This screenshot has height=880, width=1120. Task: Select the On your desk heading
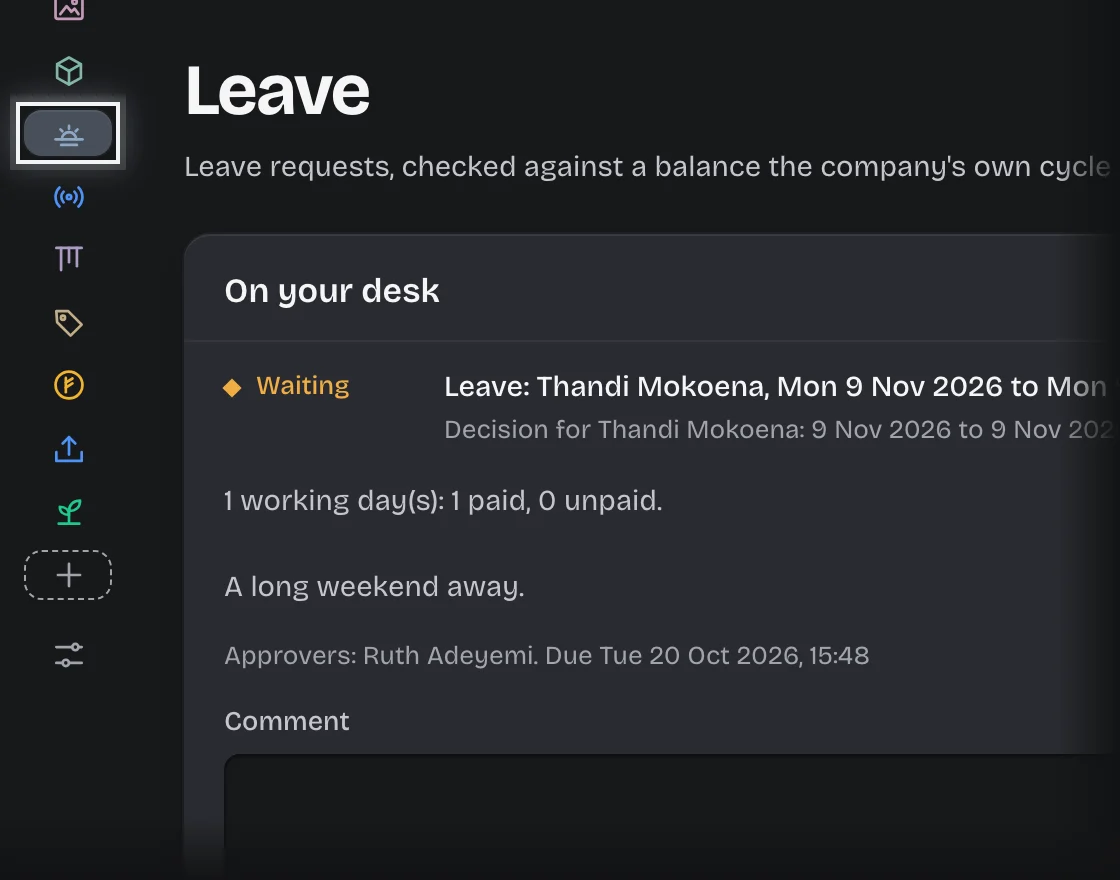332,291
